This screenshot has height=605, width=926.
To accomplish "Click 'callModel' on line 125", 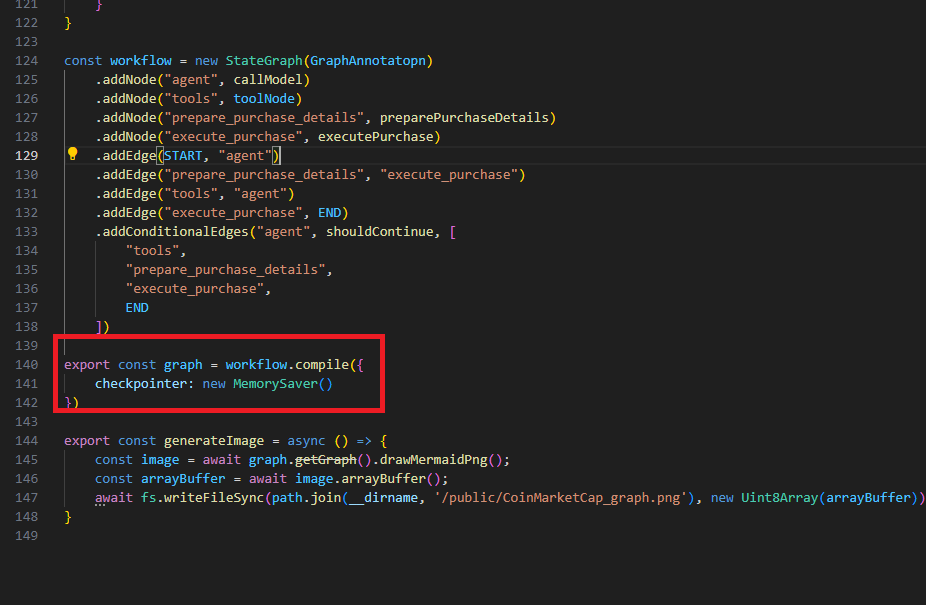I will click(x=268, y=80).
